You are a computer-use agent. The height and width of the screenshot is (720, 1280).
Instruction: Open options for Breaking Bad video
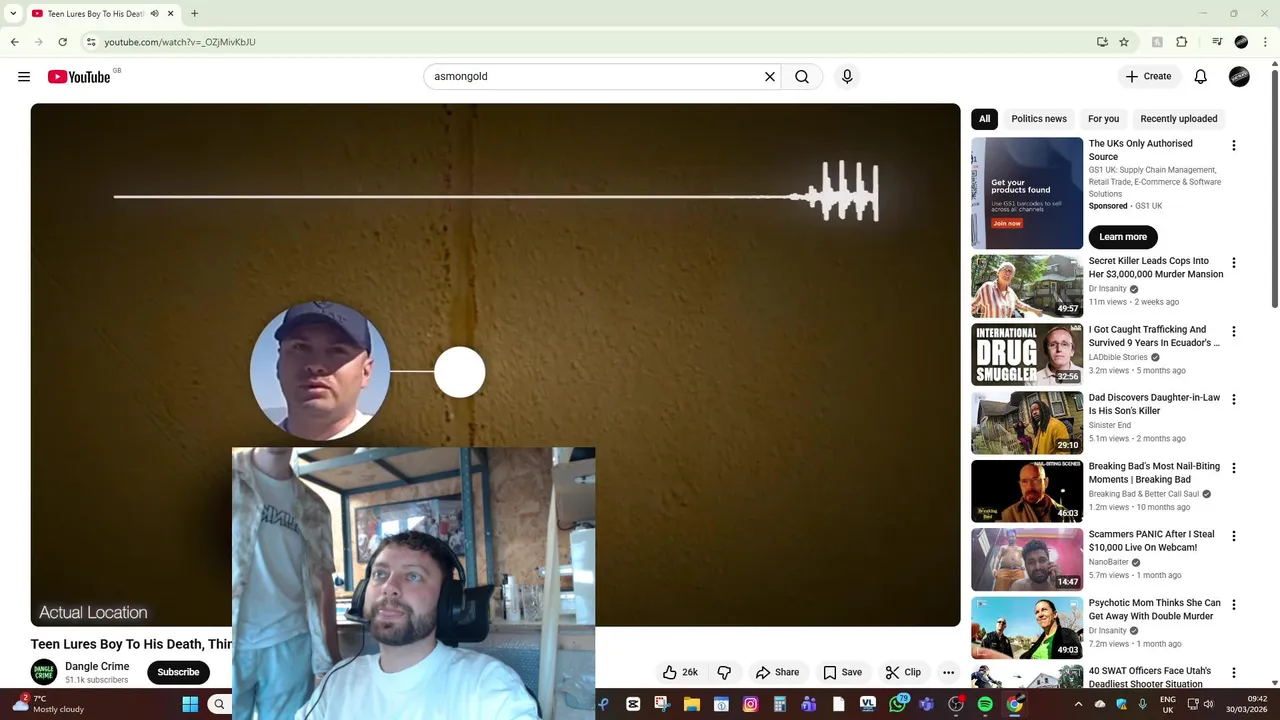click(x=1233, y=468)
